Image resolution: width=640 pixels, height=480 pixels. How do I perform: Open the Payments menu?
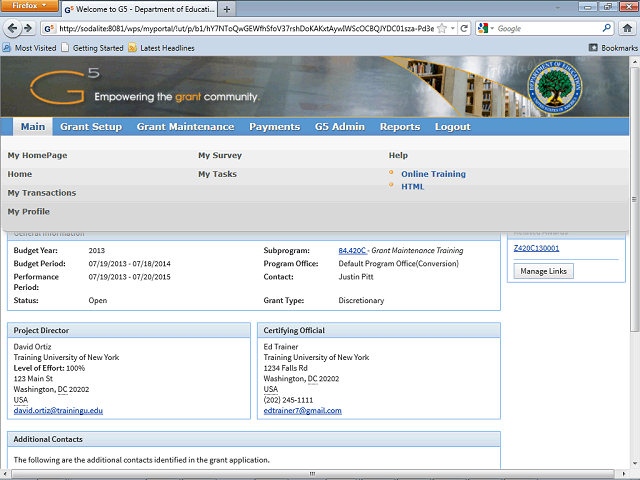pyautogui.click(x=275, y=127)
